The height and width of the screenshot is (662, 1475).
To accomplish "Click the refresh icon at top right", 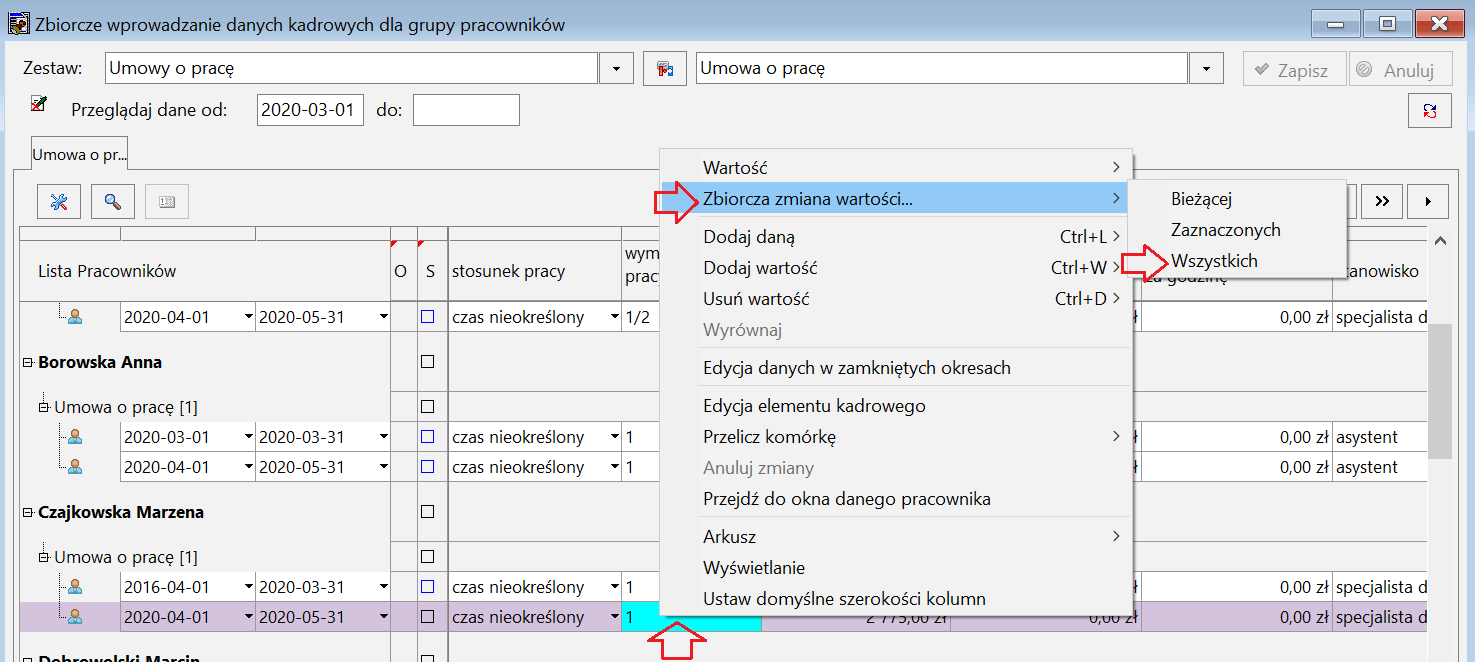I will tap(1429, 111).
